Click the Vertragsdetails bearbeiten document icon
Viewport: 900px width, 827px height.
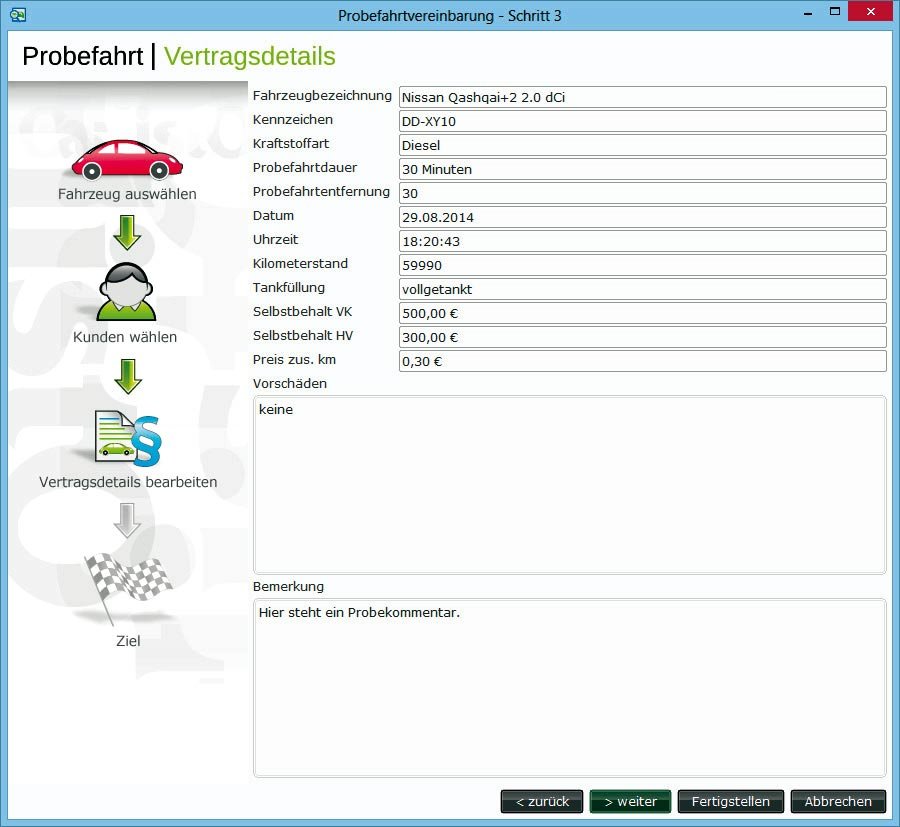[x=128, y=438]
